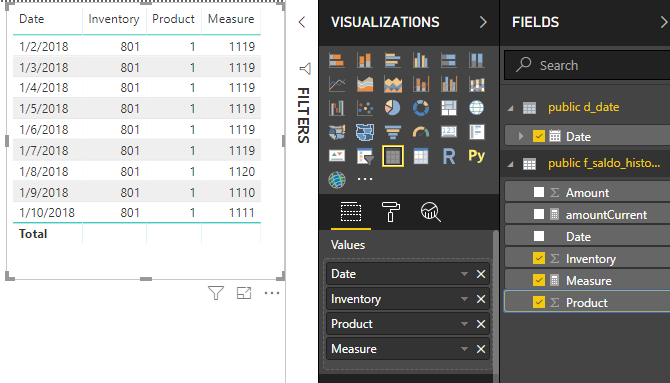Remove Measure from Values
This screenshot has width=670, height=383.
pos(481,349)
